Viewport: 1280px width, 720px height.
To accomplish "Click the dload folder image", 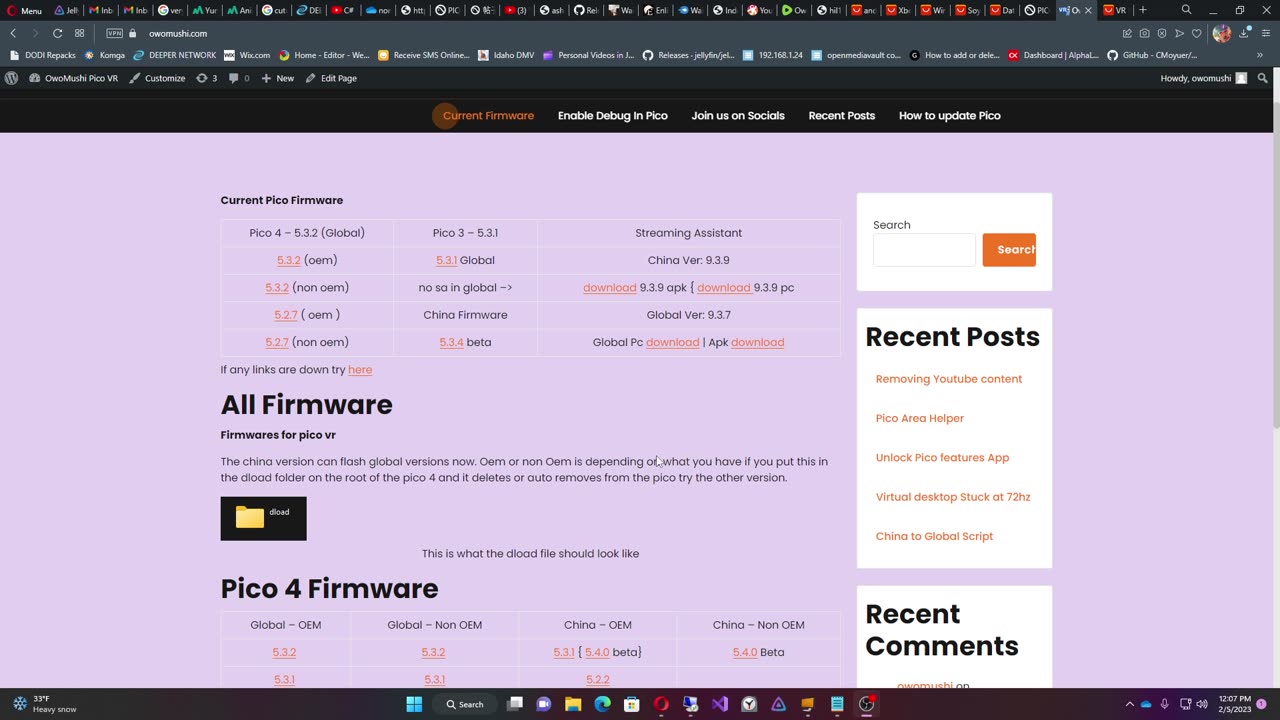I will point(263,518).
